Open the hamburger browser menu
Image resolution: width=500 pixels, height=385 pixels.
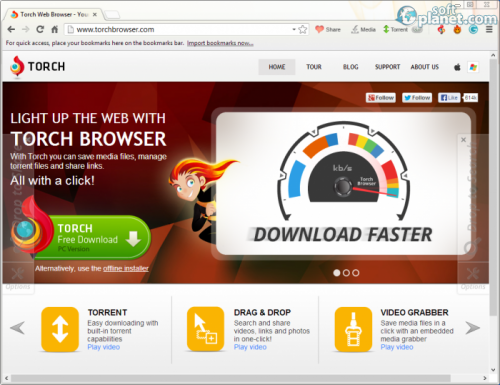[x=489, y=29]
